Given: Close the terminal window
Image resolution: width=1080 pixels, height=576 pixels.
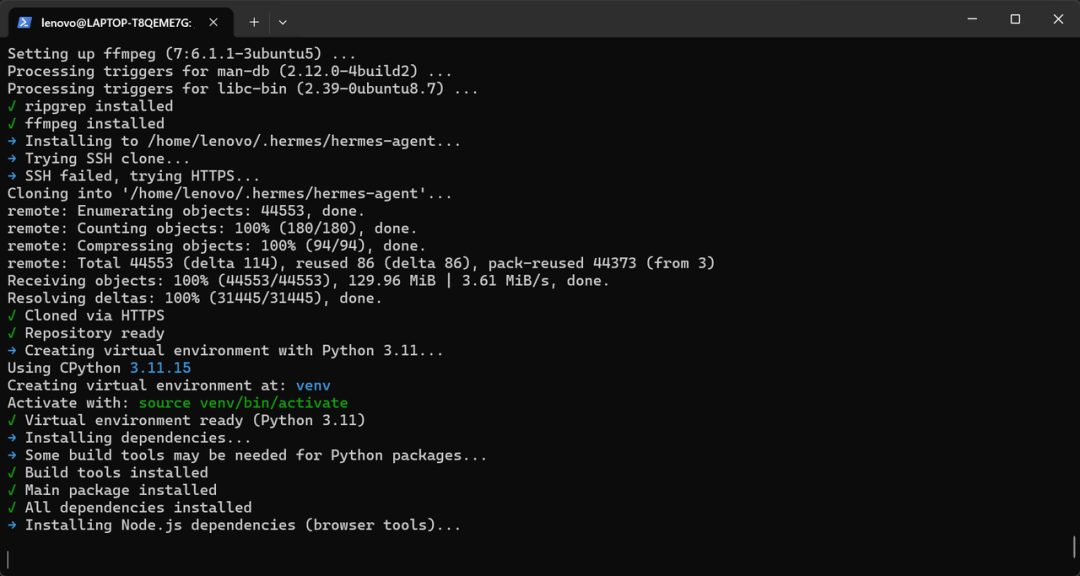Looking at the screenshot, I should pos(1059,19).
